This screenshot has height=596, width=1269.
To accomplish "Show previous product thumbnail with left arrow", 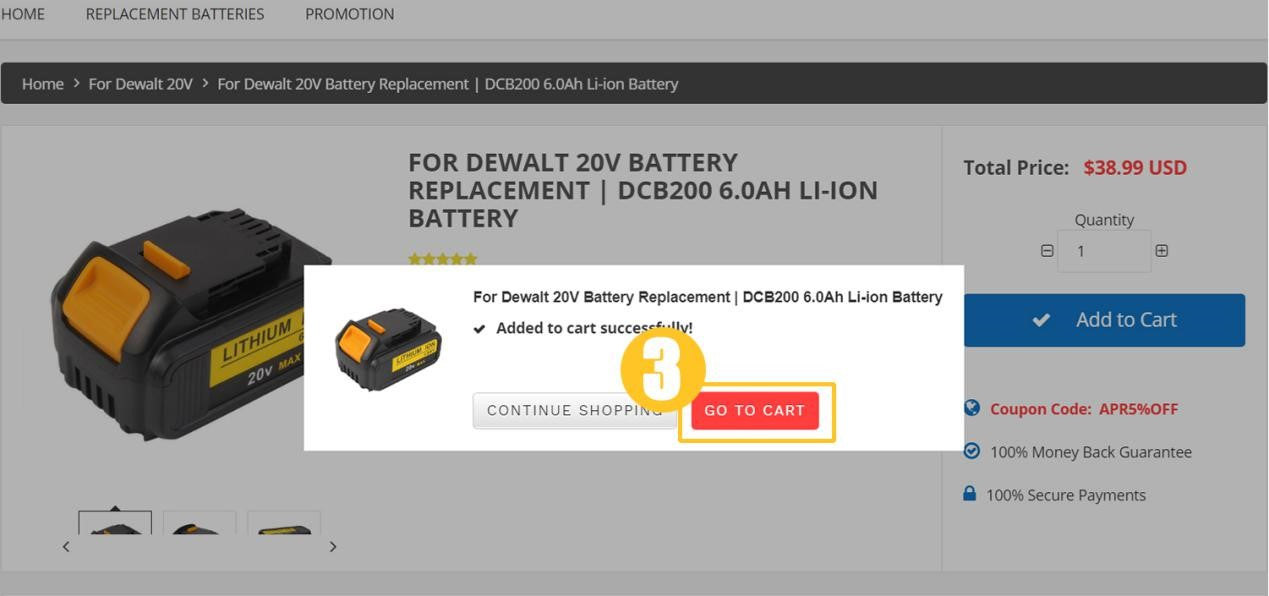I will pyautogui.click(x=66, y=546).
